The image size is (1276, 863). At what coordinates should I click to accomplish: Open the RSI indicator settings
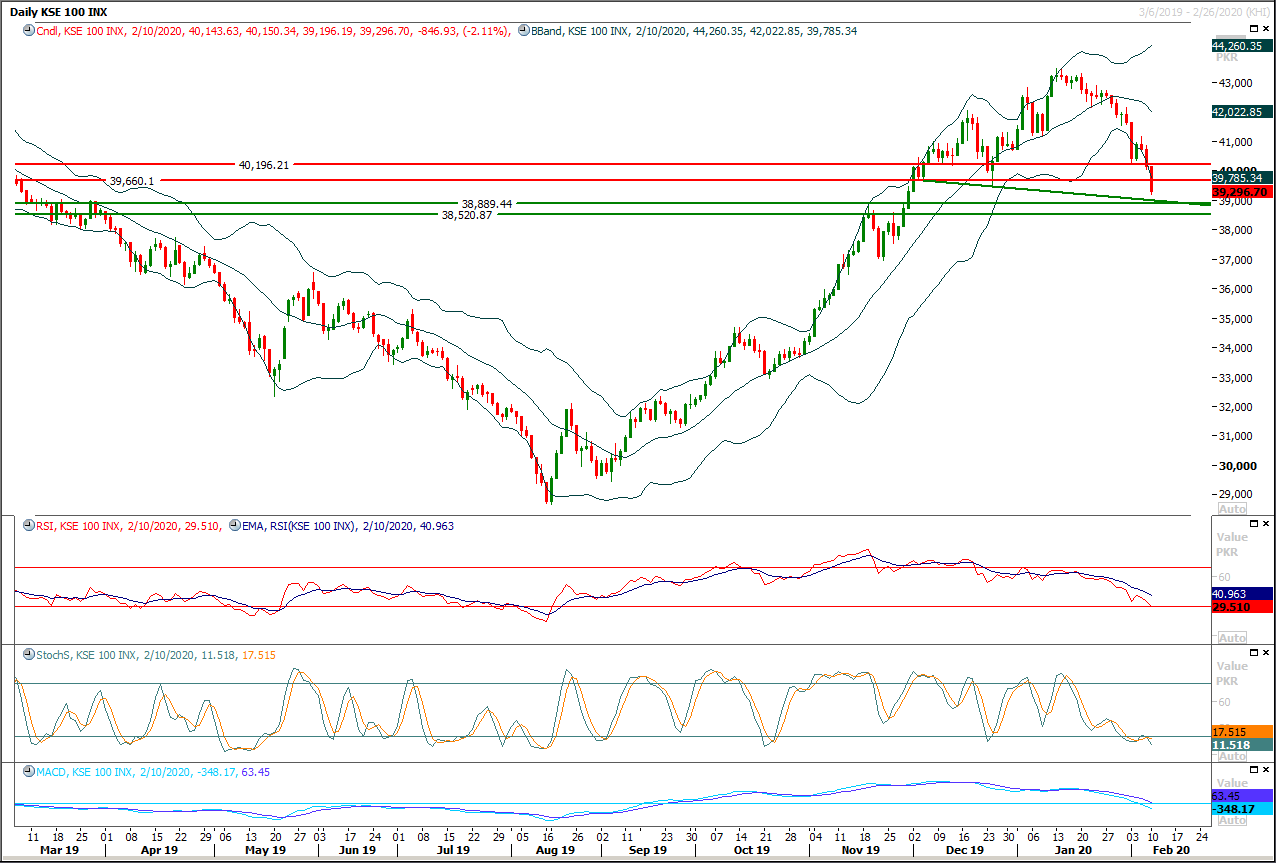point(27,525)
